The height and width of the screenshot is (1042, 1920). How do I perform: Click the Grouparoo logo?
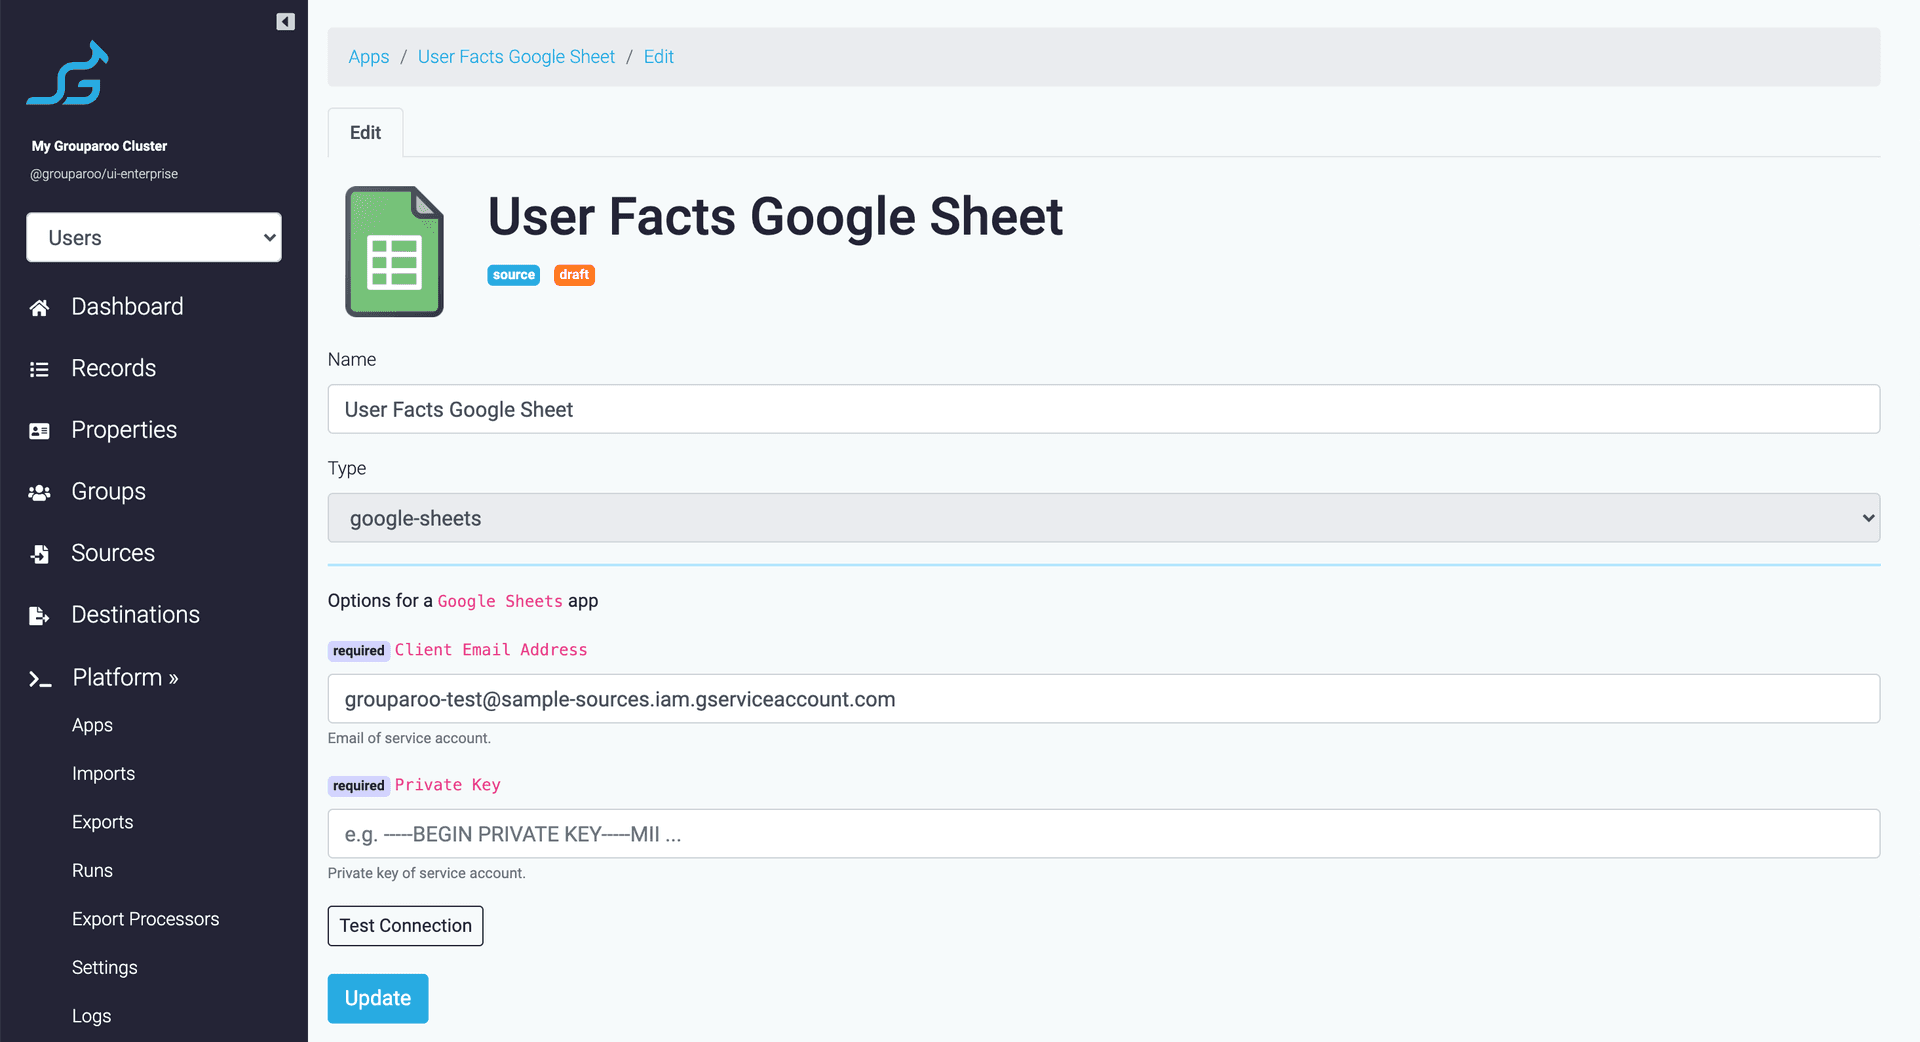pyautogui.click(x=68, y=73)
